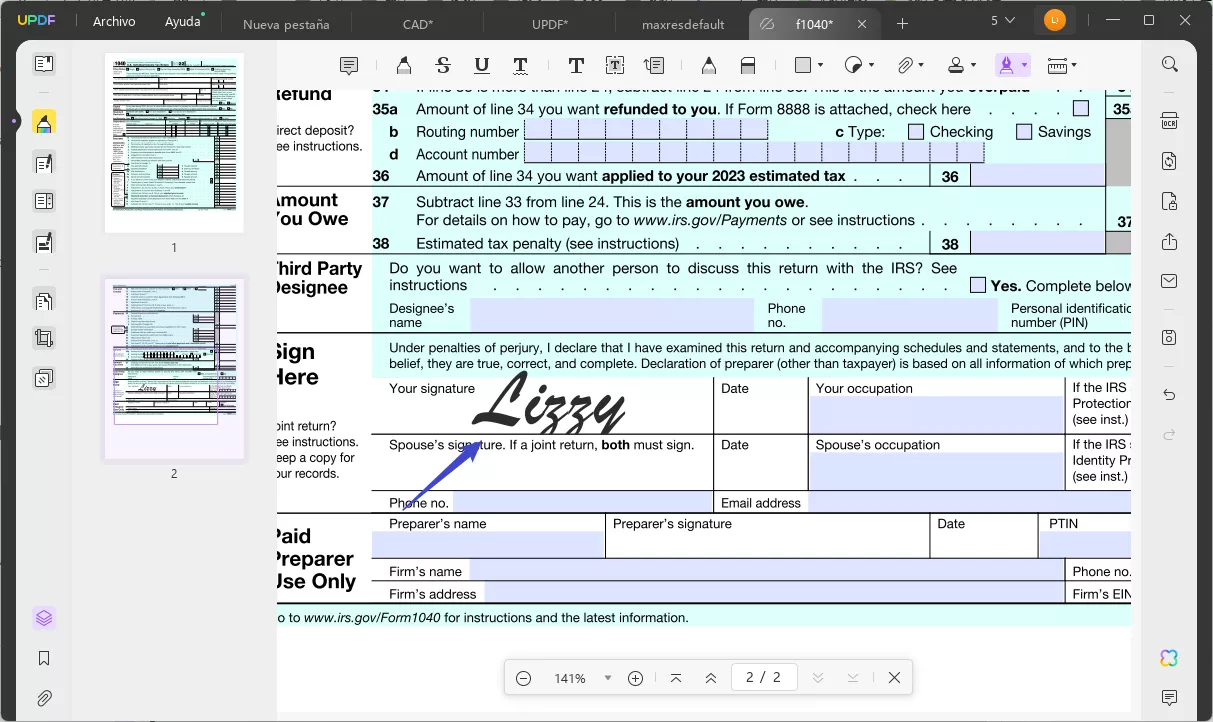Click the Preparer's name field
This screenshot has width=1213, height=722.
488,544
